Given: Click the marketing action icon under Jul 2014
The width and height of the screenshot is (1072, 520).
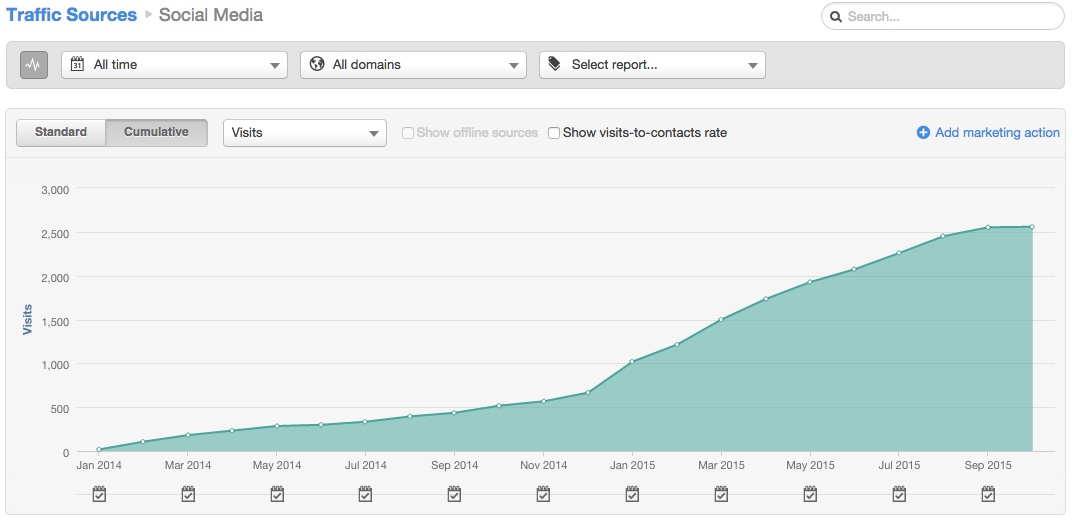Looking at the screenshot, I should (x=366, y=494).
